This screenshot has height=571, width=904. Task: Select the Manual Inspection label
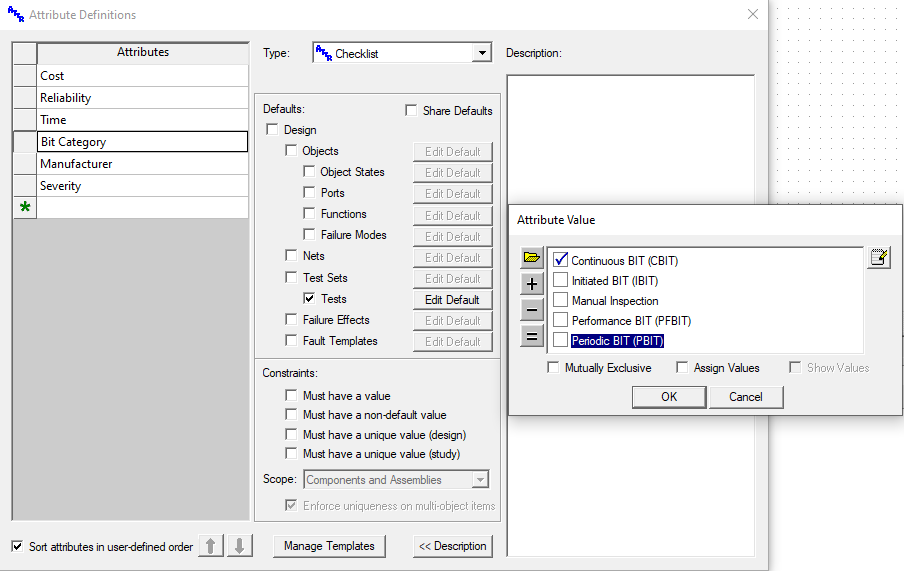pyautogui.click(x=615, y=300)
